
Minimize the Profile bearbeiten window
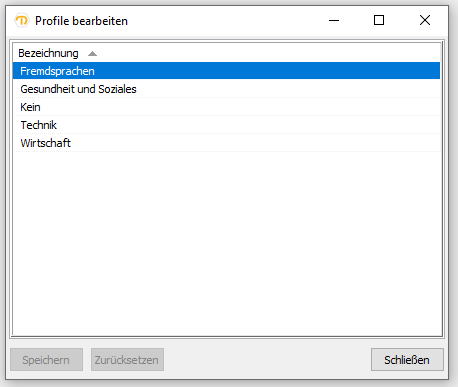pos(334,21)
